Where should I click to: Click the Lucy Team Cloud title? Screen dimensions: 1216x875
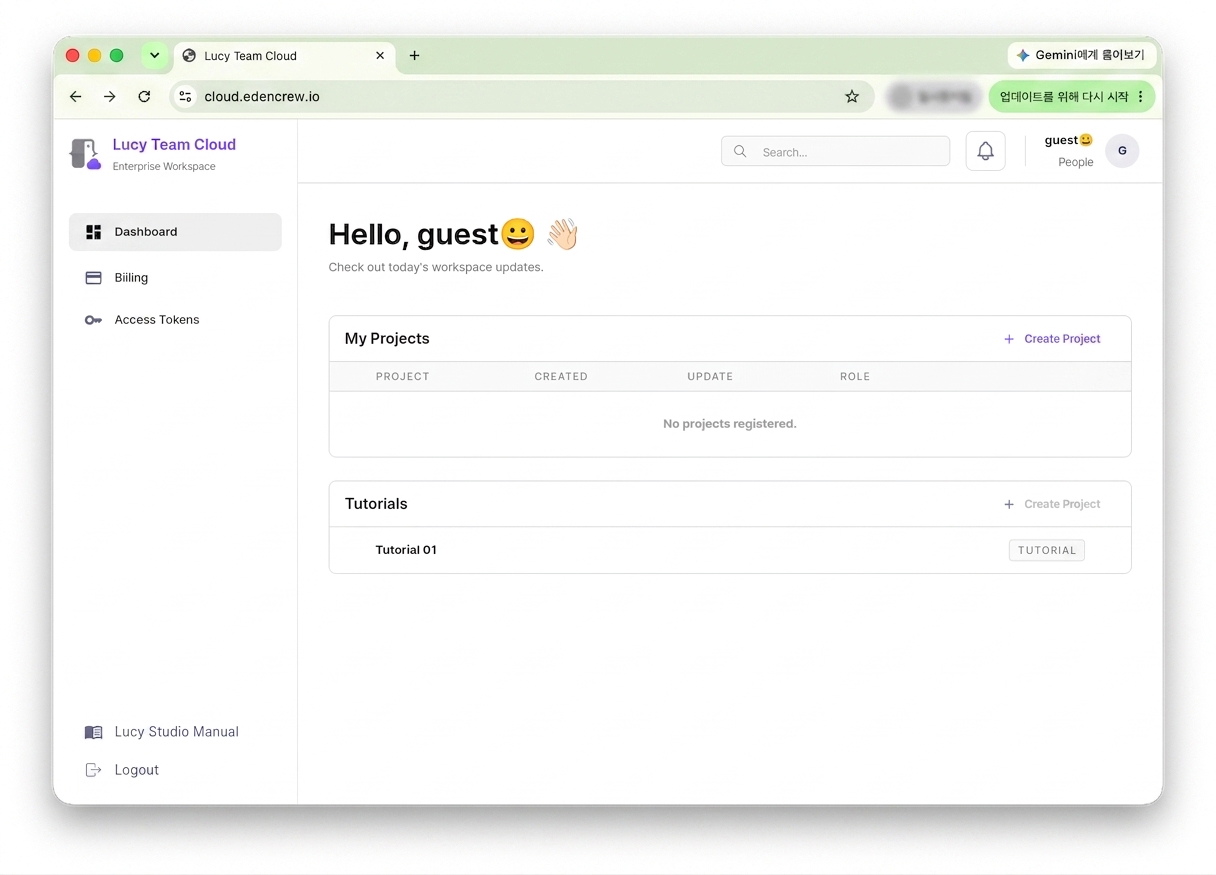click(174, 145)
